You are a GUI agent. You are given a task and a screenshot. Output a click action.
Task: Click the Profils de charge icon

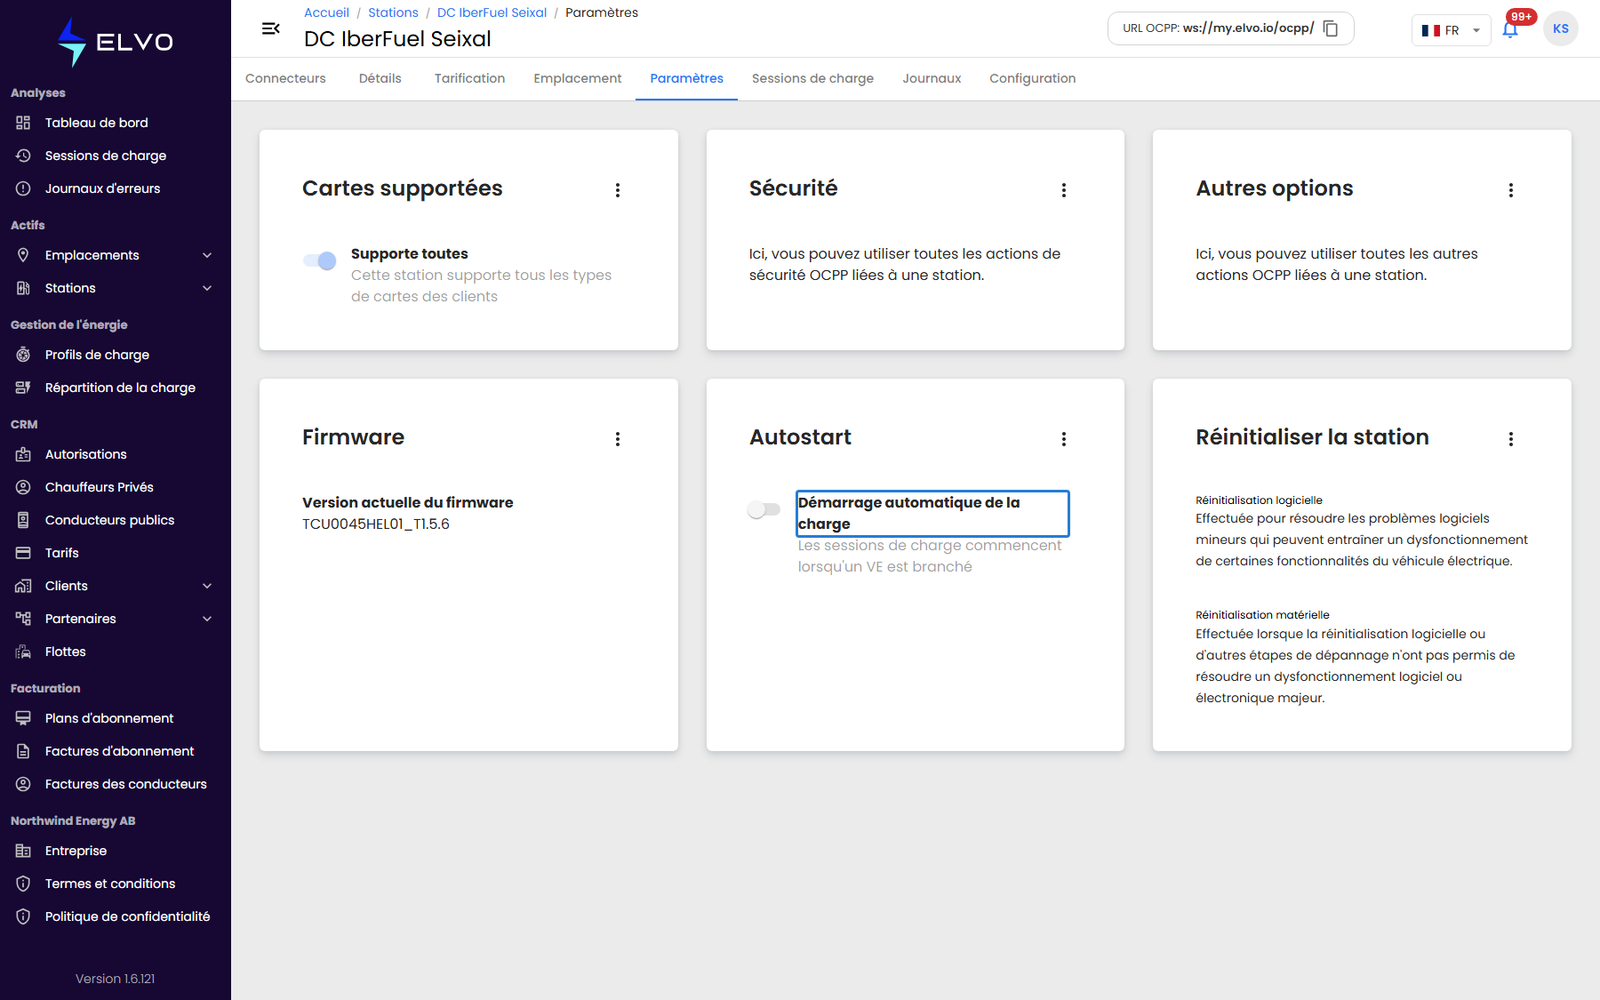pyautogui.click(x=23, y=355)
